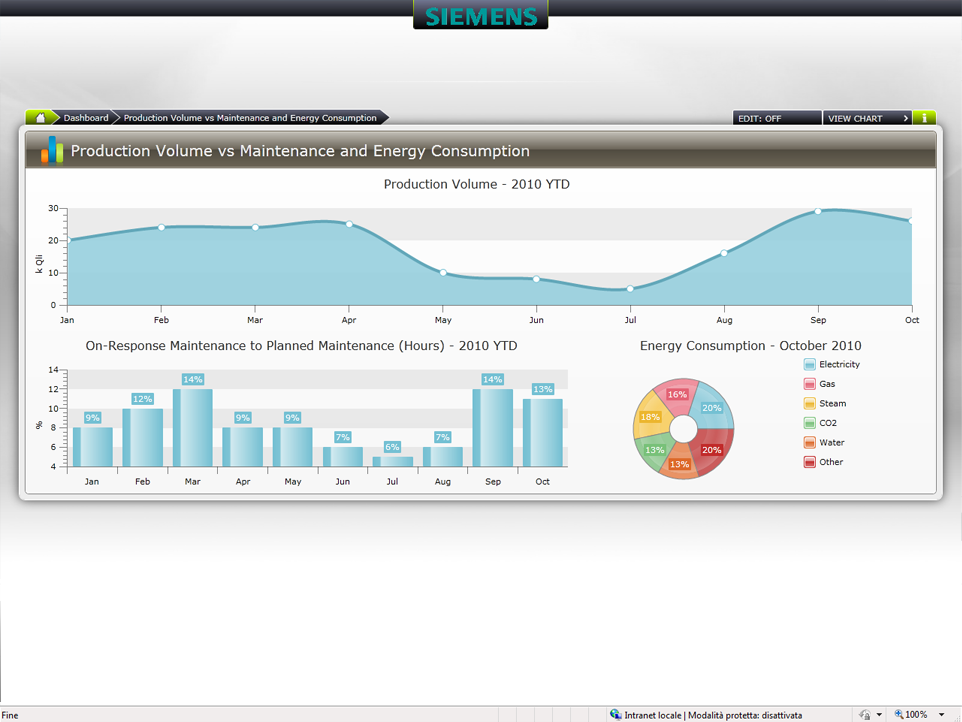Select Dashboard in the breadcrumb navigation
This screenshot has height=722, width=962.
point(86,117)
